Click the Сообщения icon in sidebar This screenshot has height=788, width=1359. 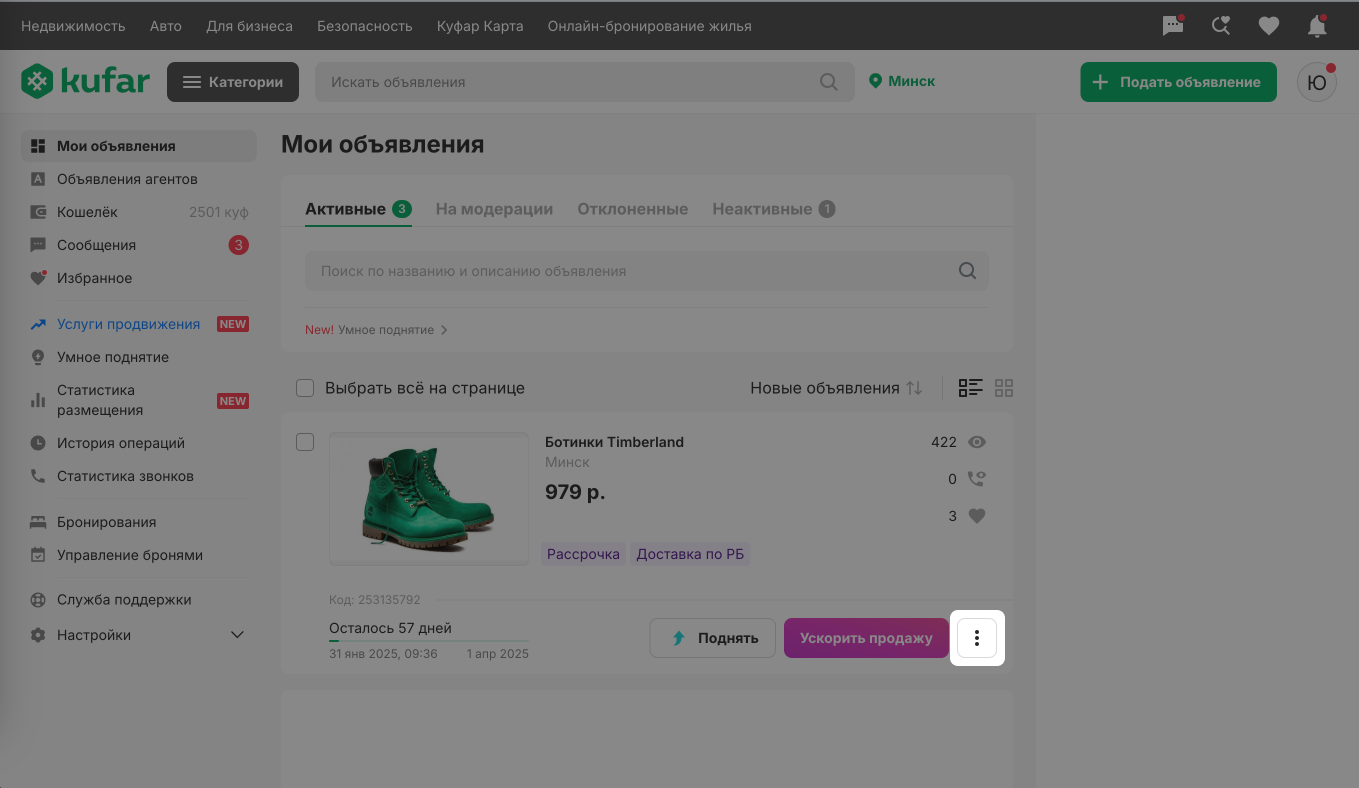(38, 245)
